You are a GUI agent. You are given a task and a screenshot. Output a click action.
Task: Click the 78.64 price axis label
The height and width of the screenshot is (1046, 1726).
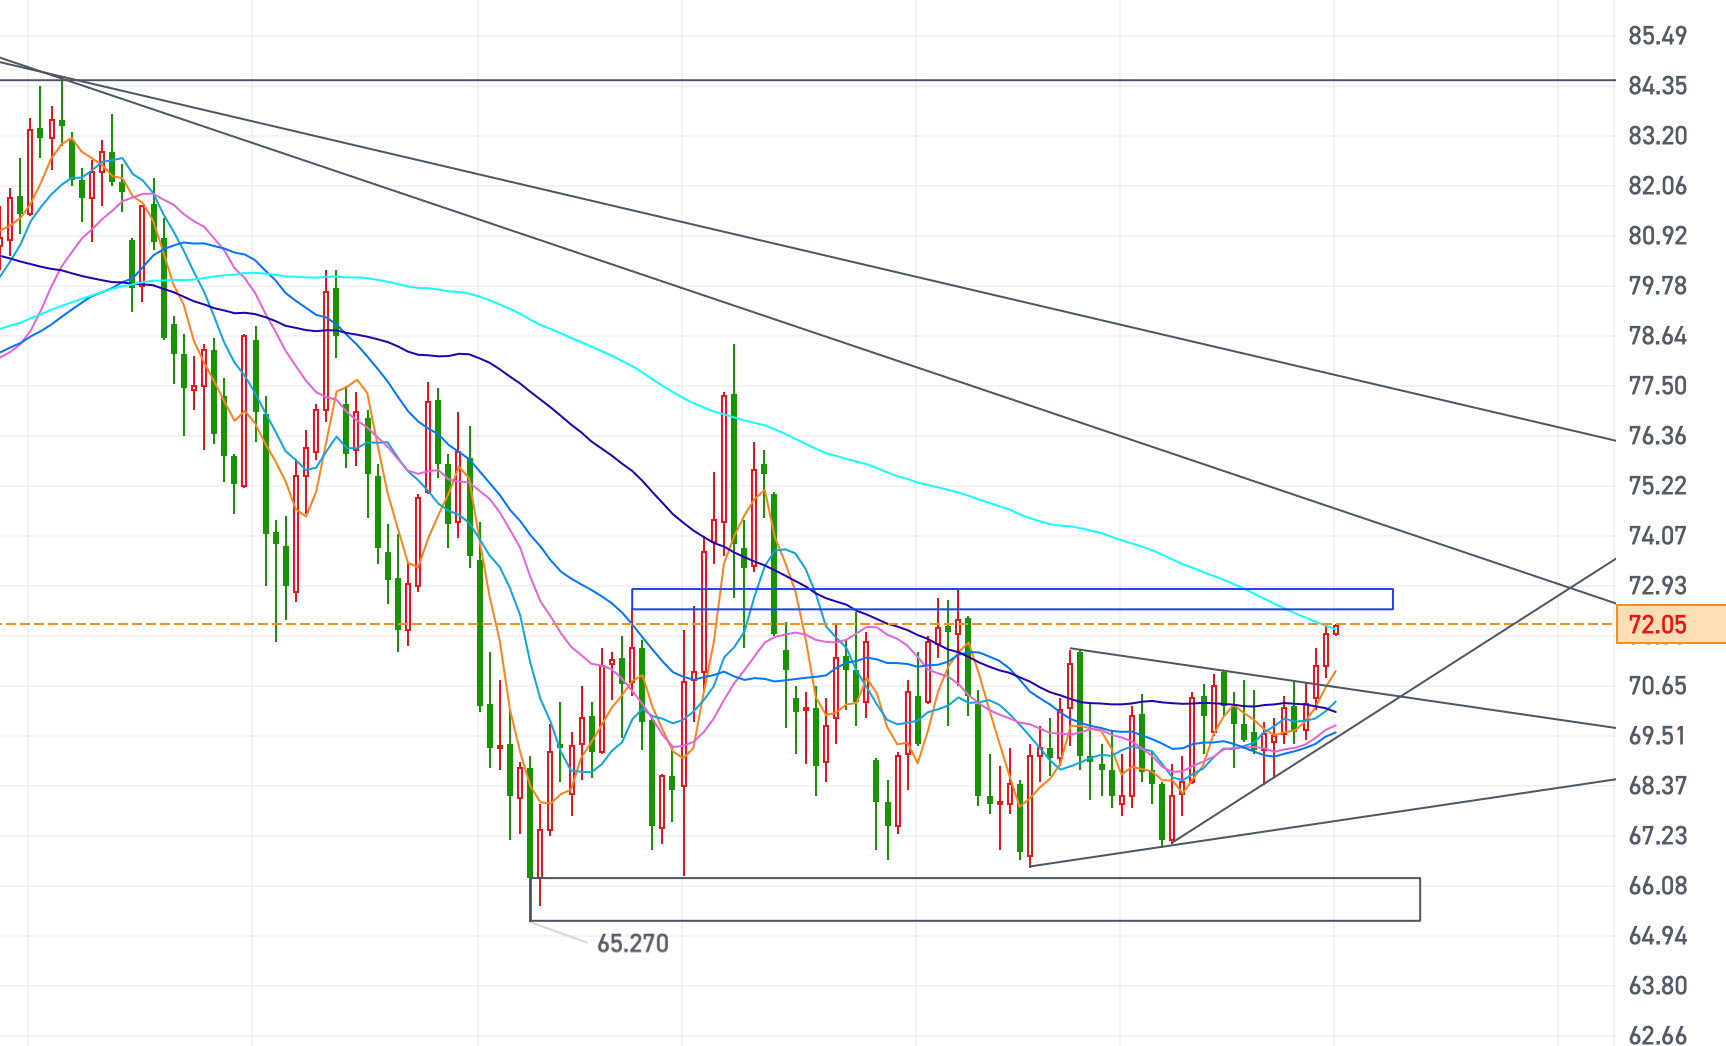coord(1657,336)
